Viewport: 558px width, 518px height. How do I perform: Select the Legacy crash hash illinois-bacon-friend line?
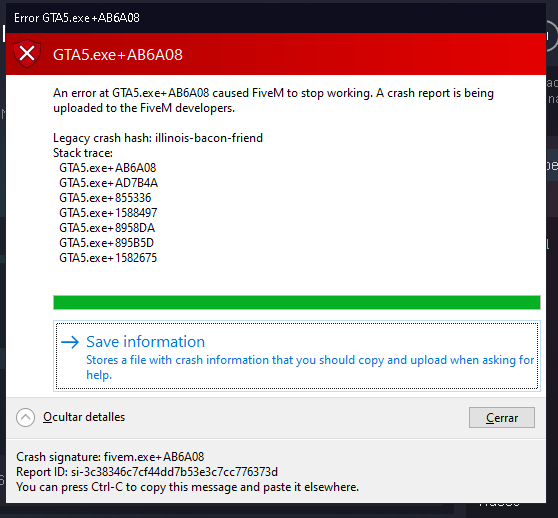pyautogui.click(x=158, y=138)
